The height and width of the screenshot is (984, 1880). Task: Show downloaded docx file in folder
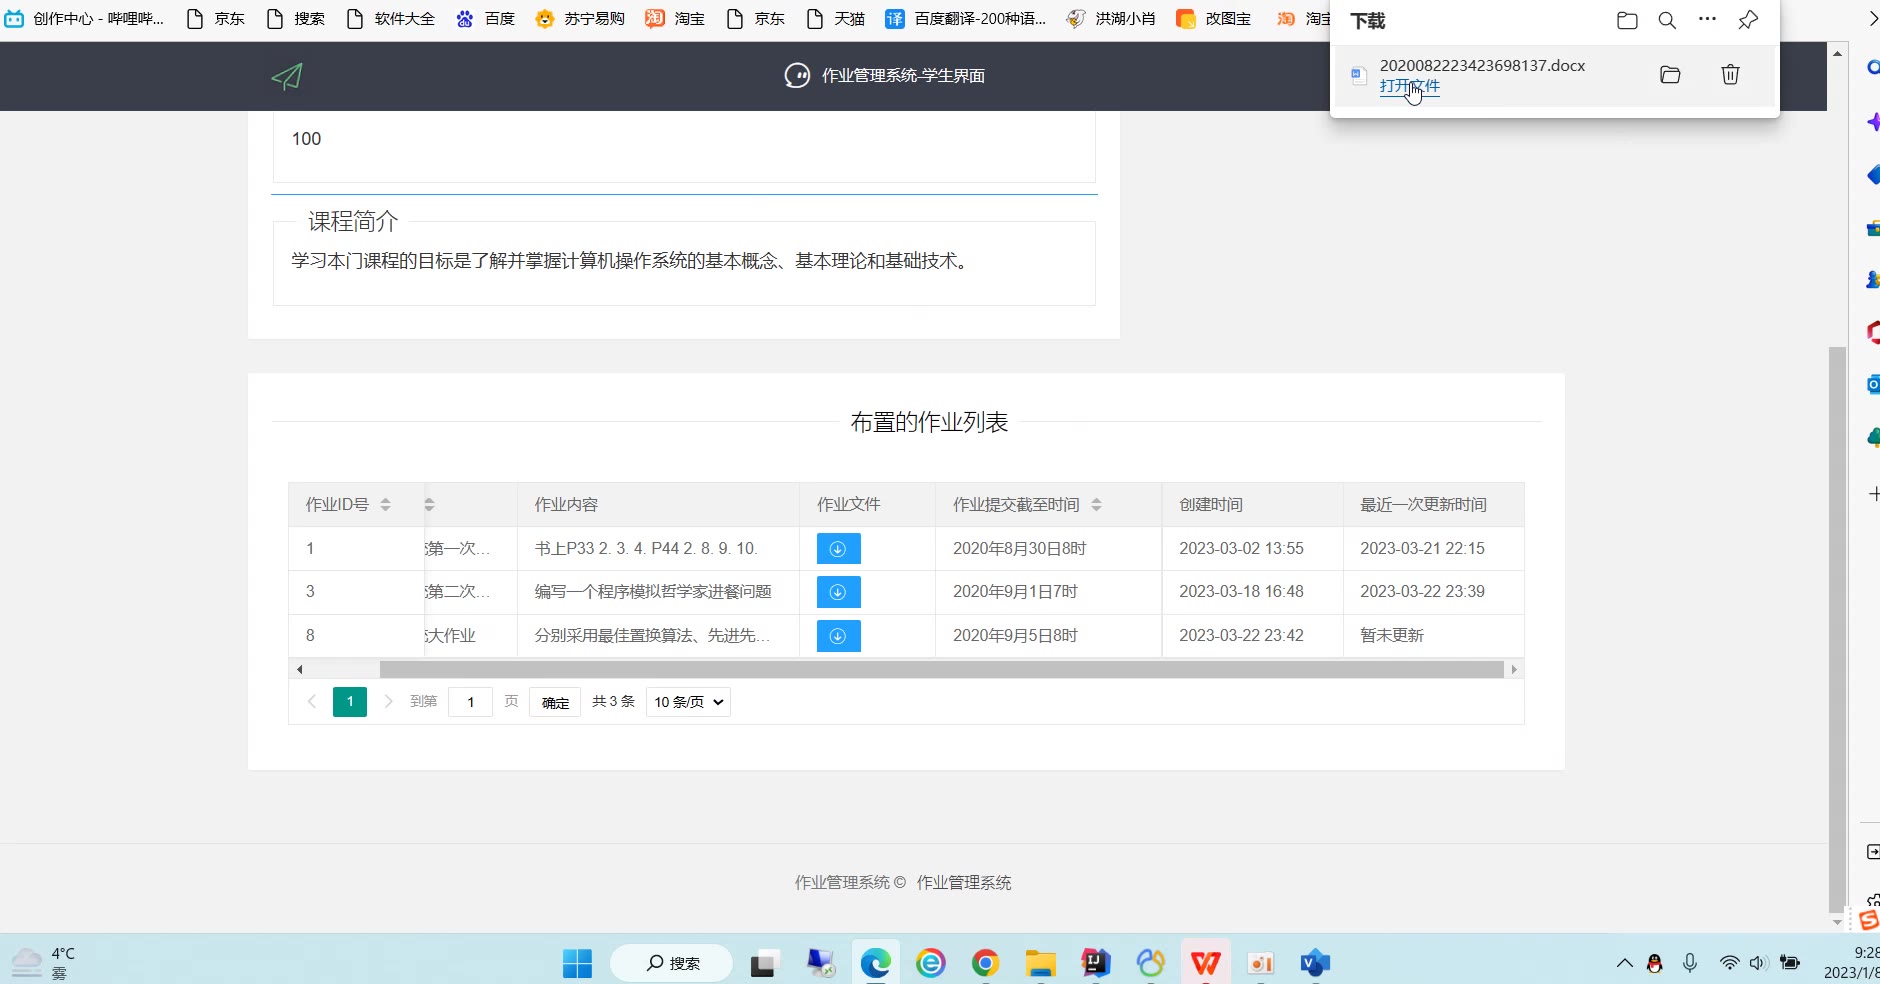(x=1670, y=75)
